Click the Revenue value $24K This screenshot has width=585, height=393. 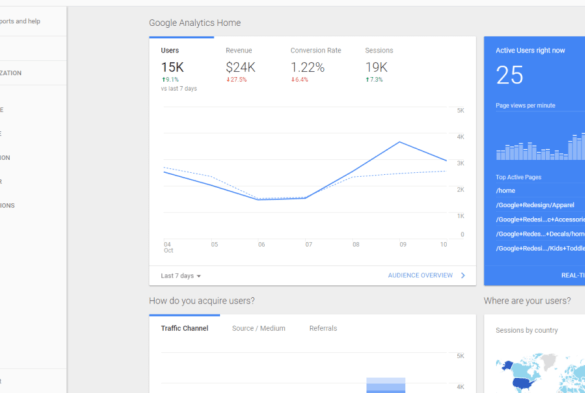[240, 68]
